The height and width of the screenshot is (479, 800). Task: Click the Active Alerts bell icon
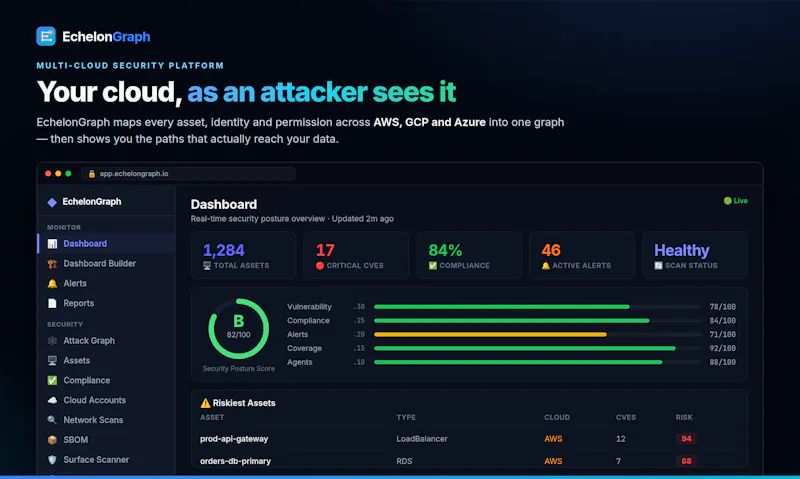(x=545, y=266)
